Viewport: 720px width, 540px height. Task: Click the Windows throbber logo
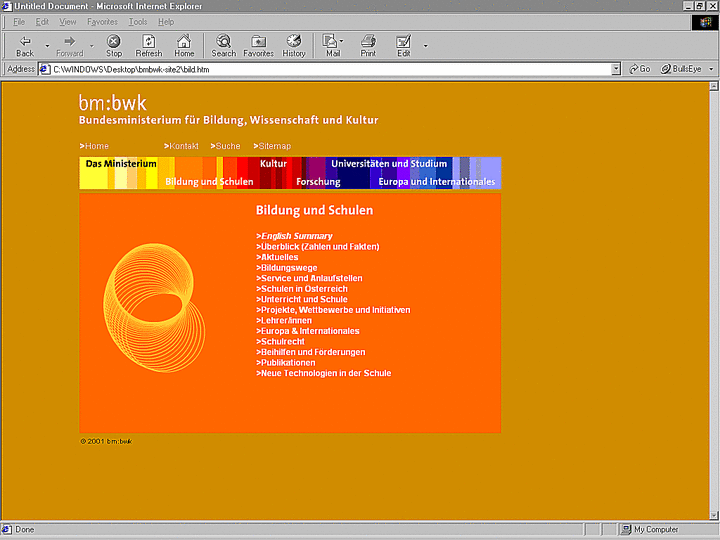tap(705, 22)
